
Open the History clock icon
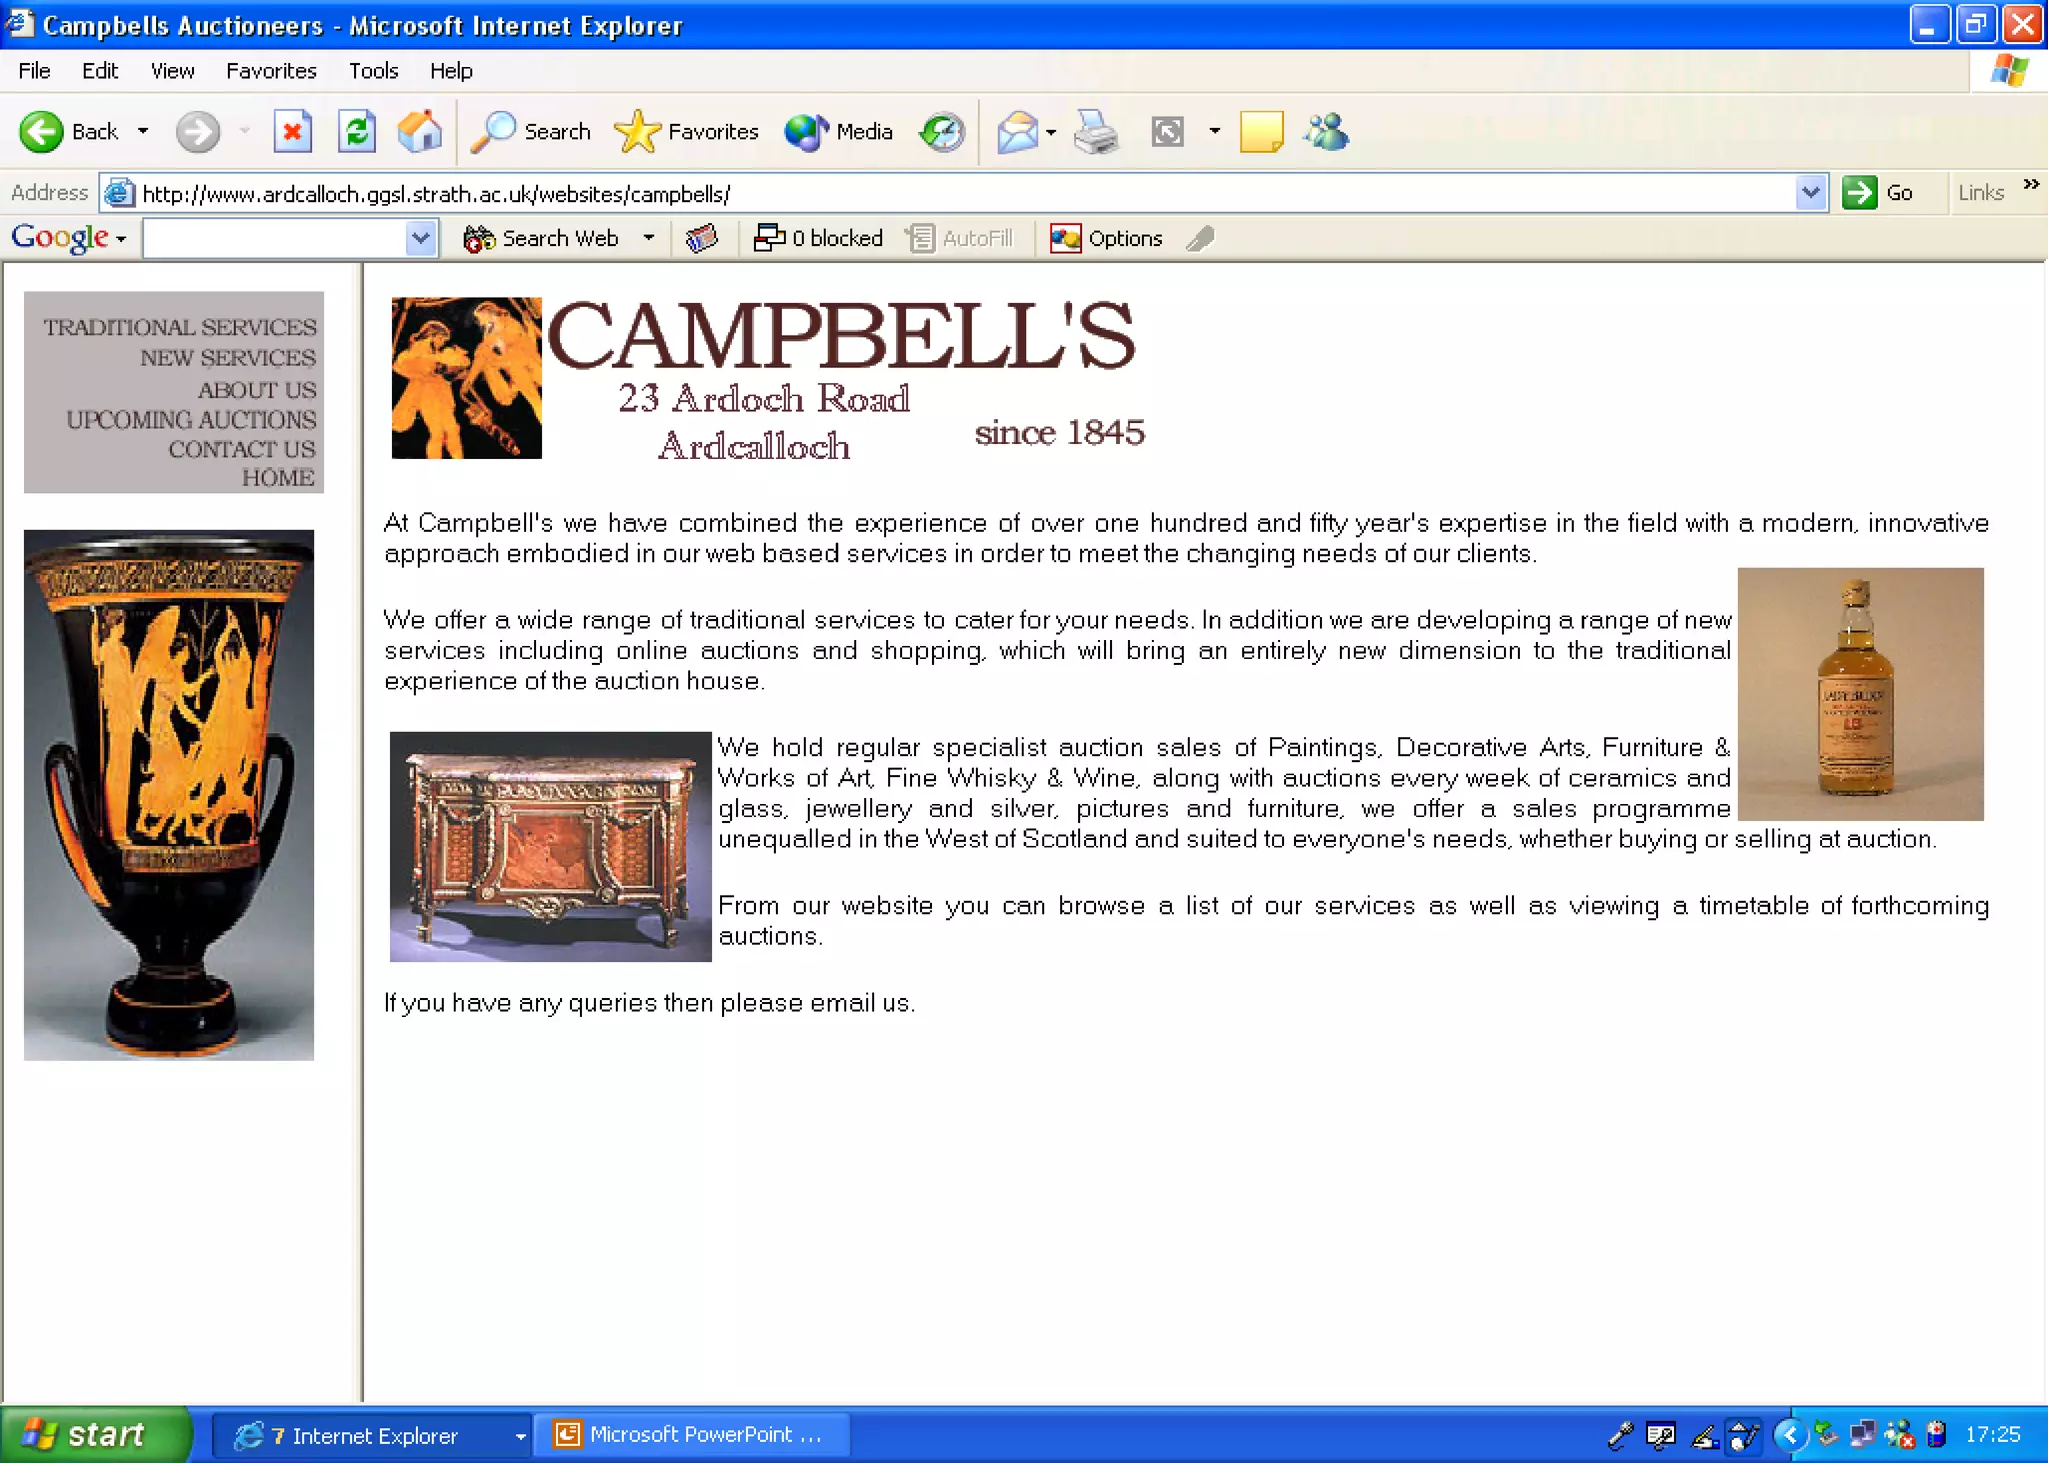tap(942, 132)
